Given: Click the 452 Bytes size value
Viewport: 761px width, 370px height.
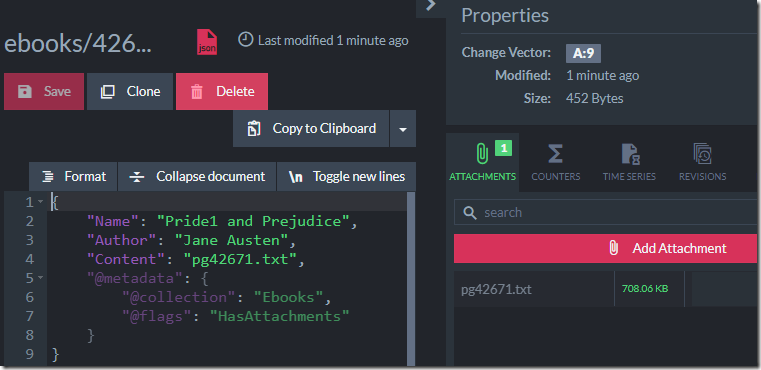Looking at the screenshot, I should [595, 99].
